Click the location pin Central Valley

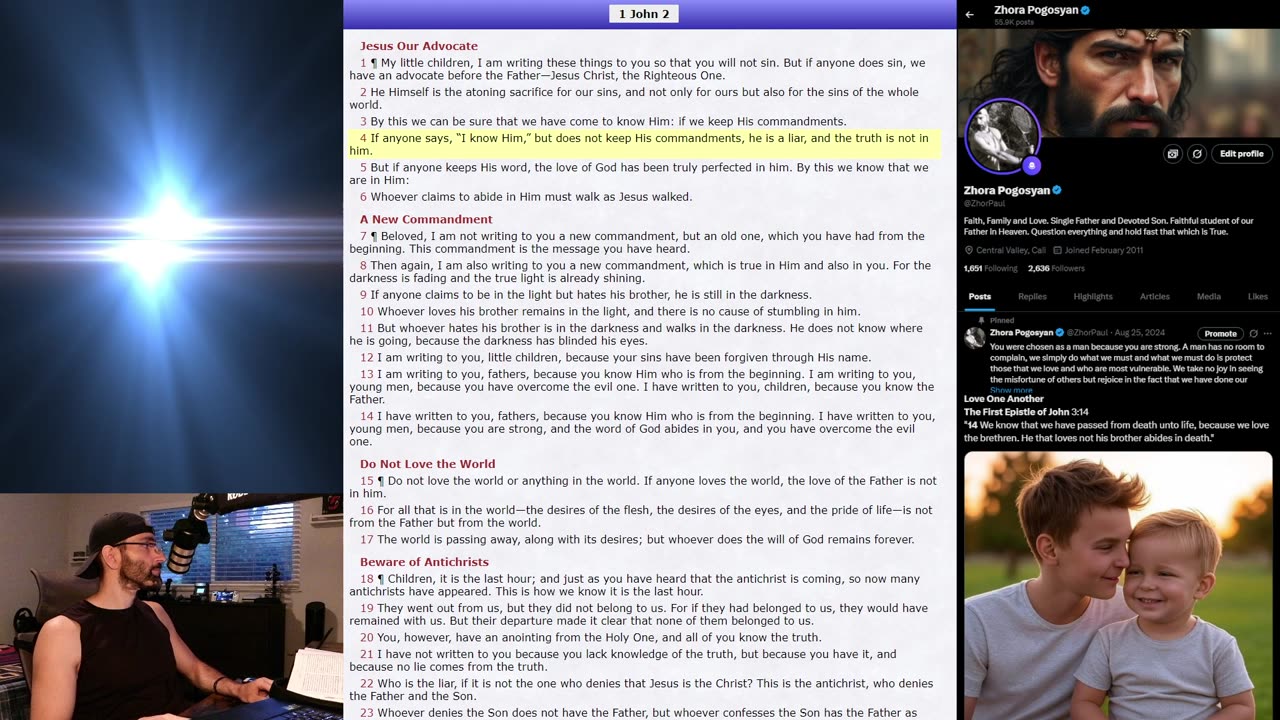(x=969, y=250)
